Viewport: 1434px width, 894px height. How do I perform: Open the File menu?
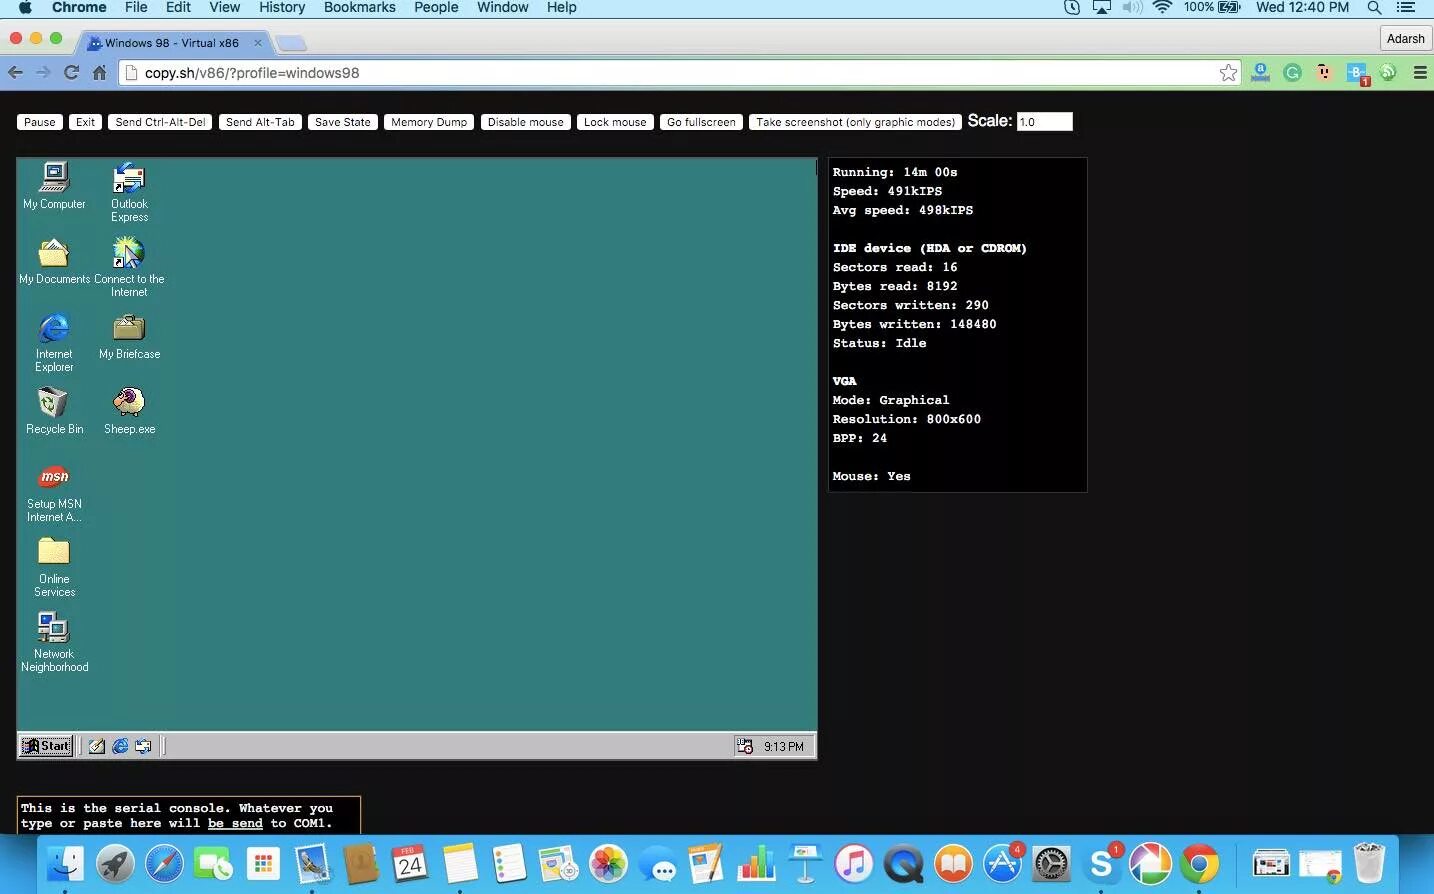tap(136, 7)
